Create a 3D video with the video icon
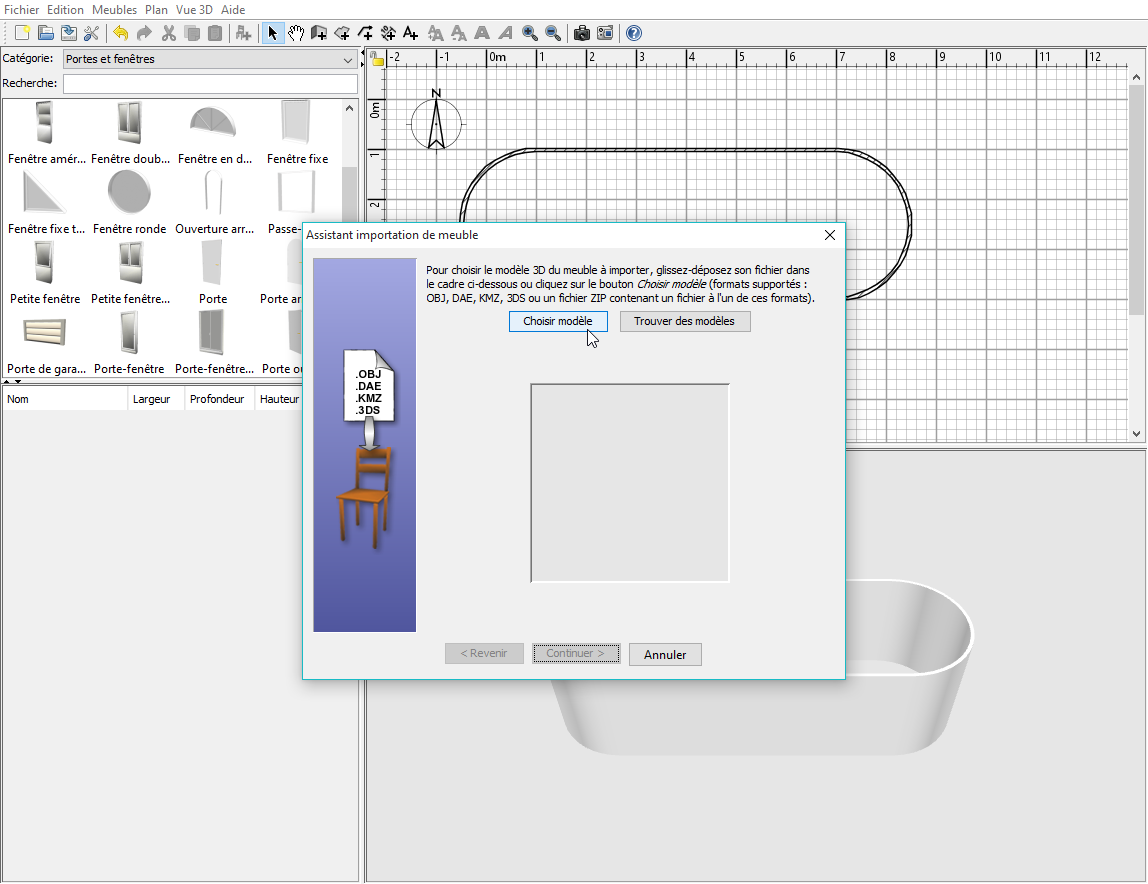Image resolution: width=1148 pixels, height=884 pixels. tap(605, 33)
